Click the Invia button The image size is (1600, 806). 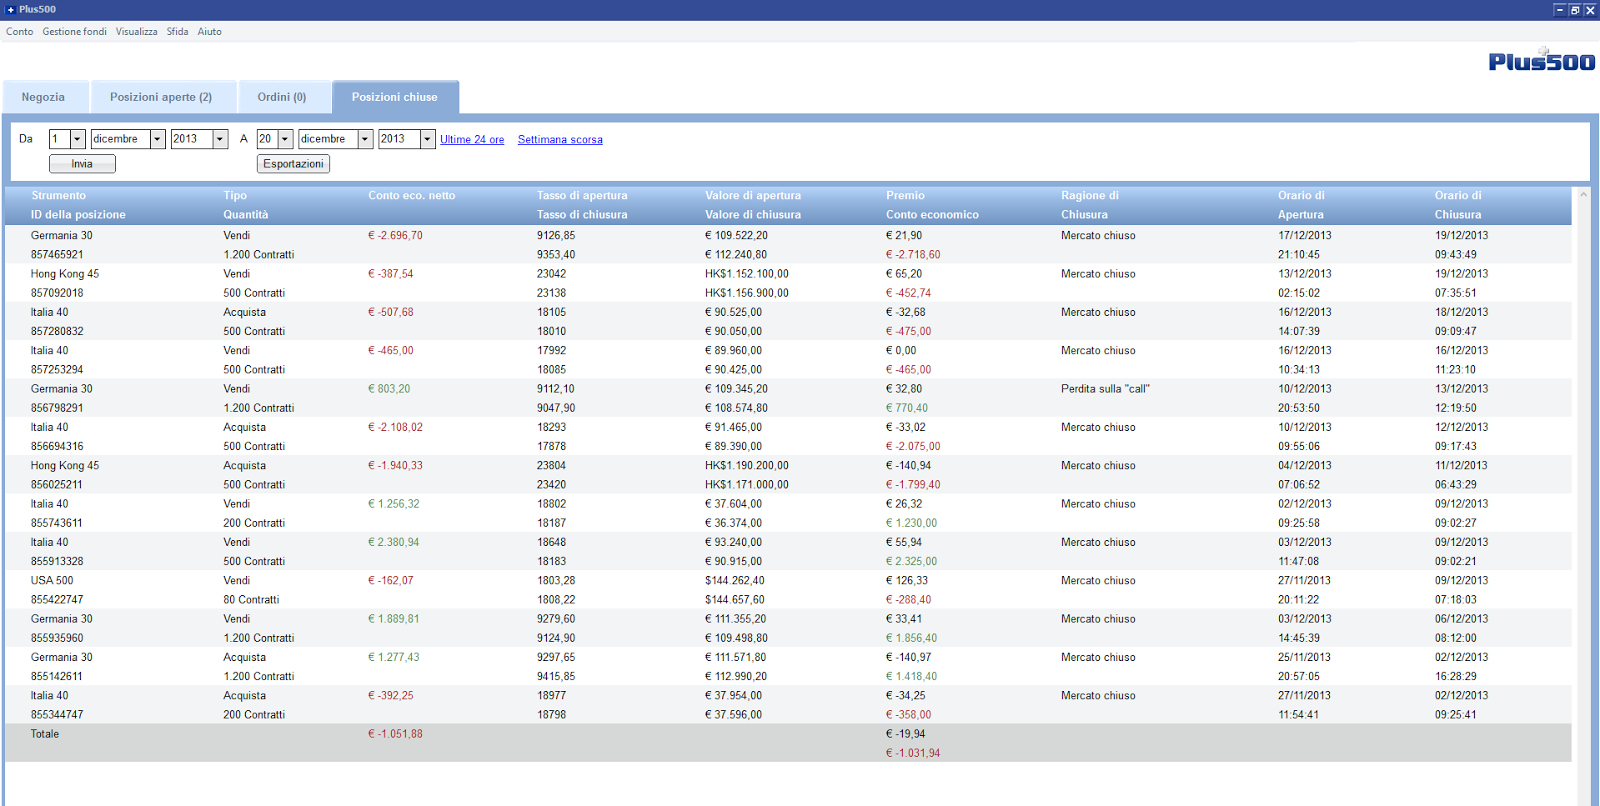tap(82, 164)
